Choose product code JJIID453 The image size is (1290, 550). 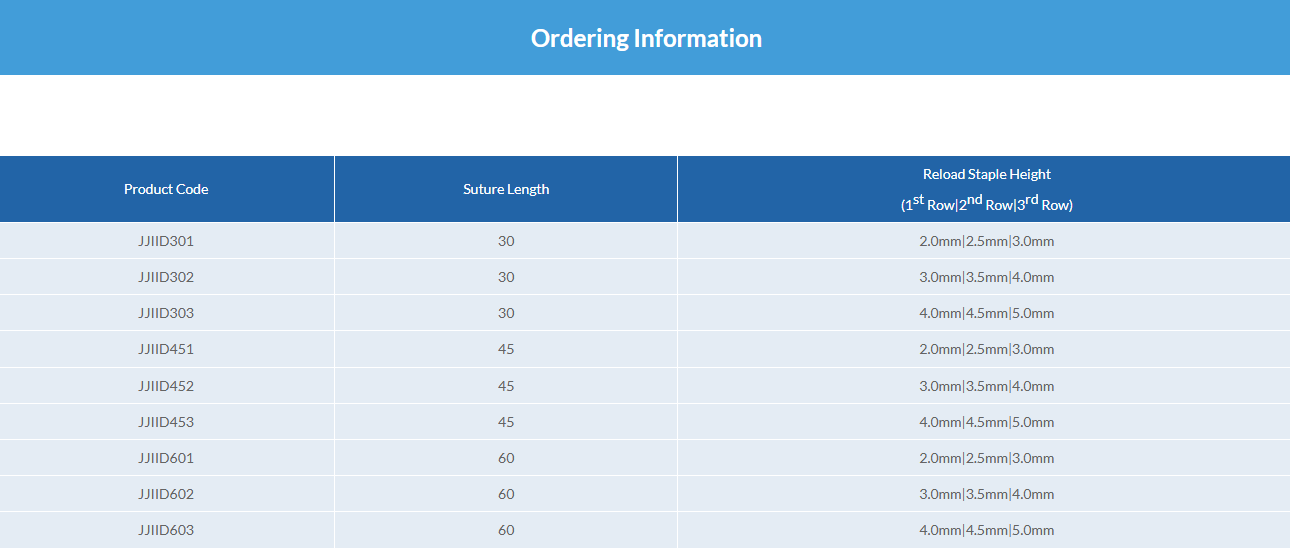pyautogui.click(x=166, y=422)
